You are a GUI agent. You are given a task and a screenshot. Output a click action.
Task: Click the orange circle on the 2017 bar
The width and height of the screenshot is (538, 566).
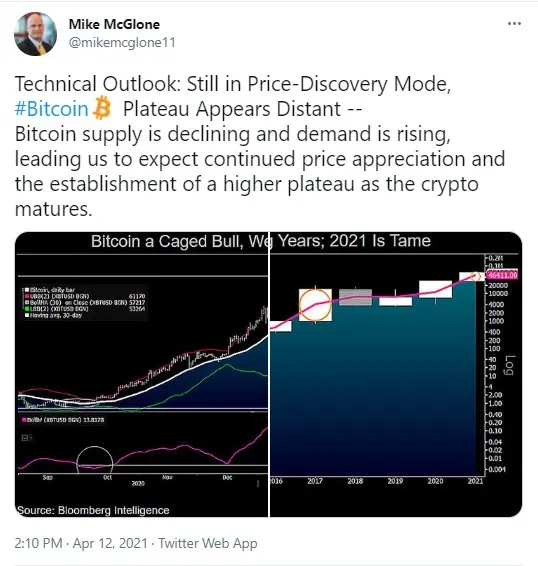[x=315, y=305]
